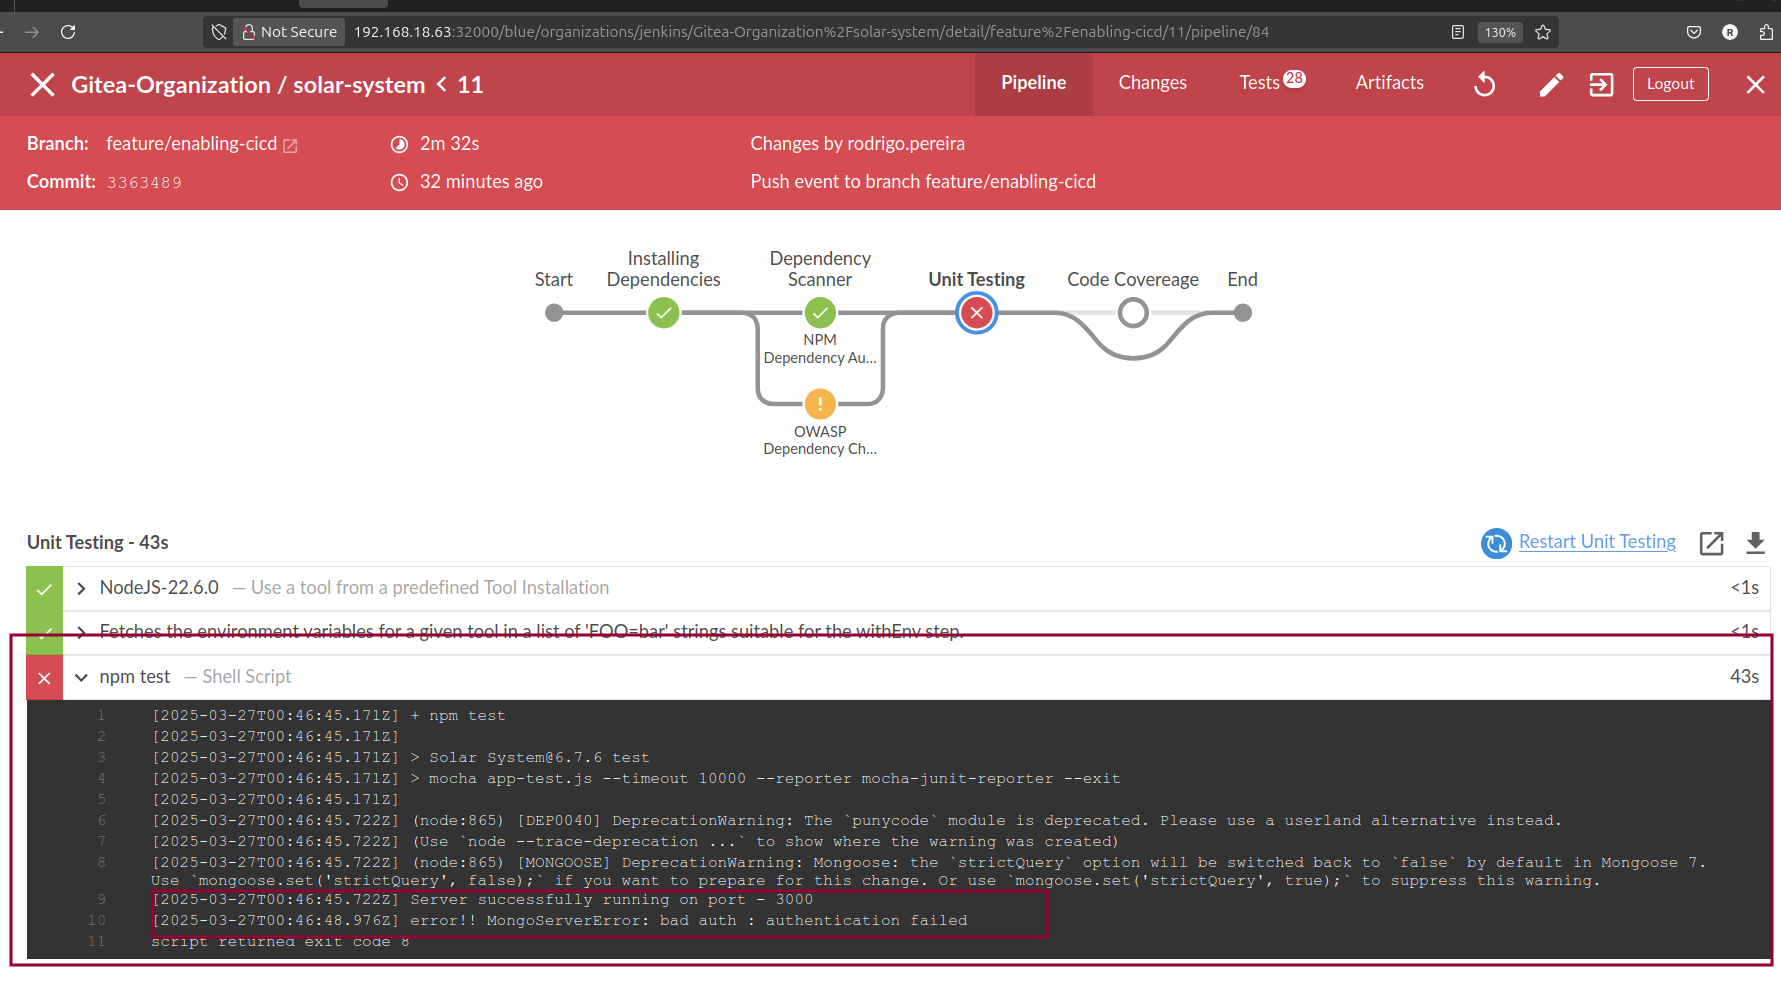Open the Artifacts tab

[x=1389, y=83]
